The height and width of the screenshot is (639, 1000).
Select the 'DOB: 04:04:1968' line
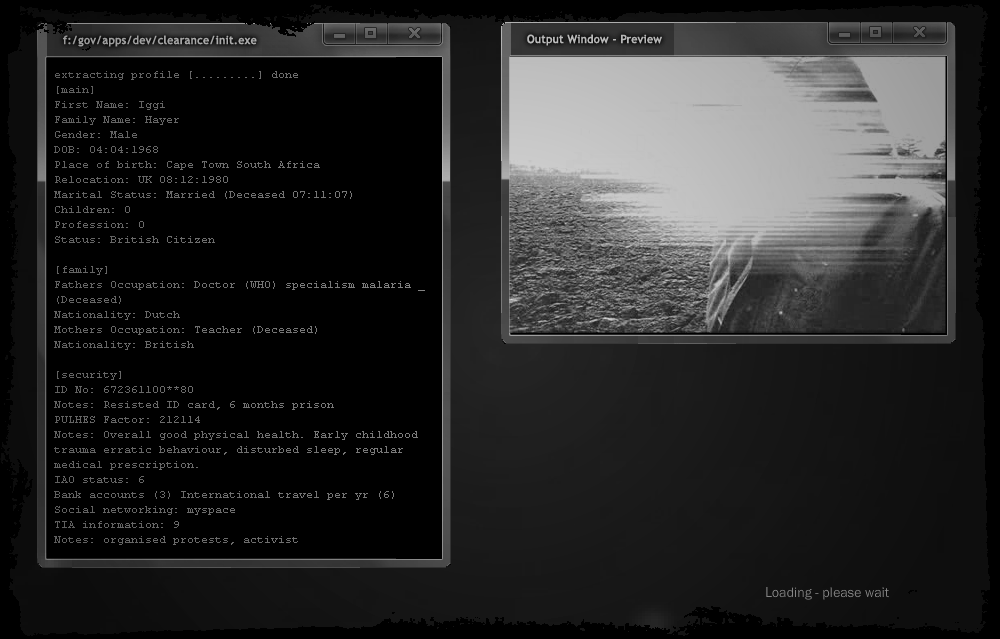[x=106, y=150]
